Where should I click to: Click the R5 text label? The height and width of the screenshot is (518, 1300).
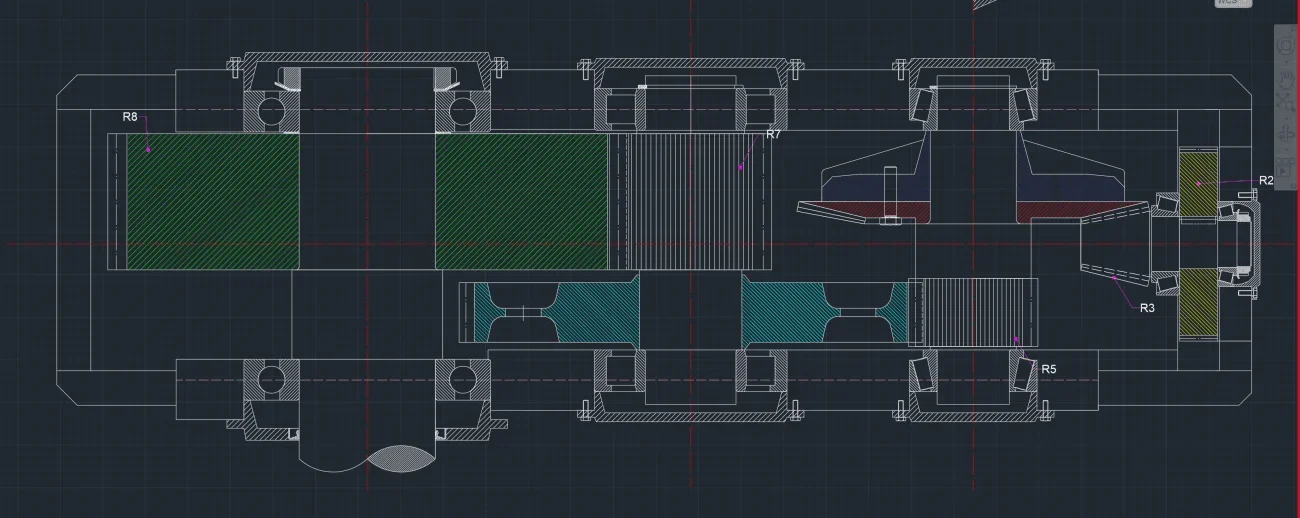1049,369
